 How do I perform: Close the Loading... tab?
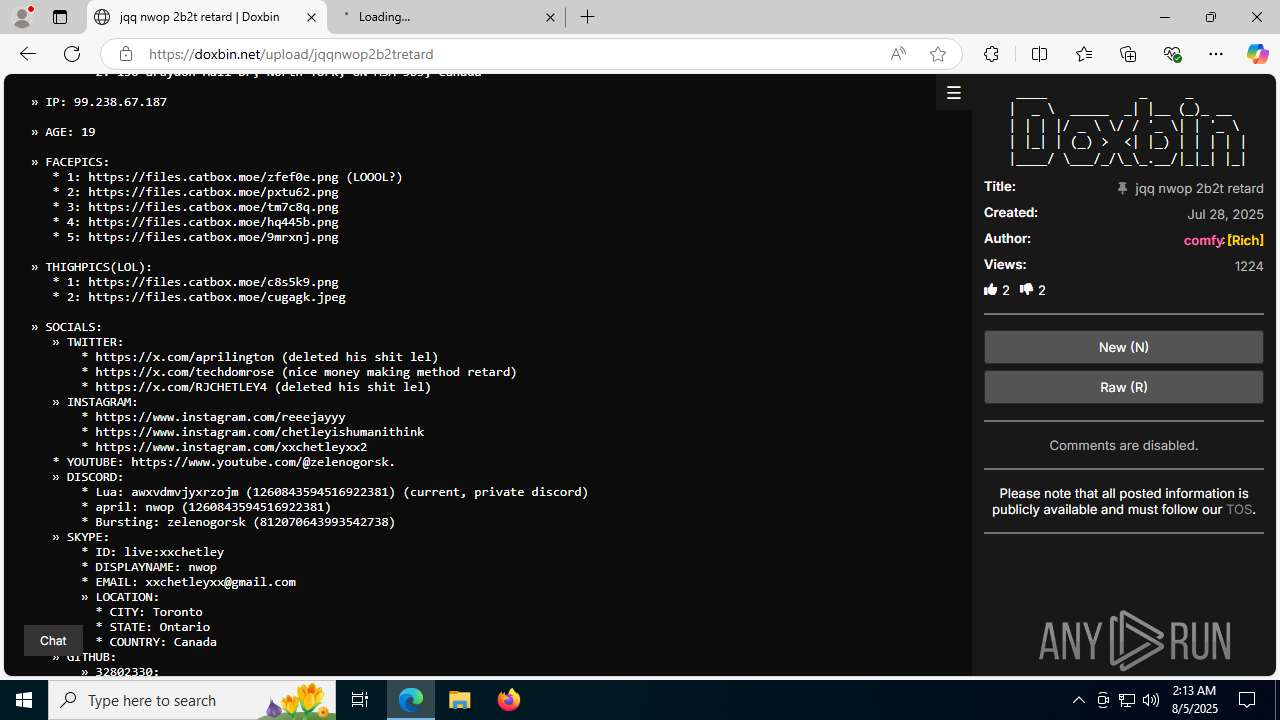pos(550,17)
